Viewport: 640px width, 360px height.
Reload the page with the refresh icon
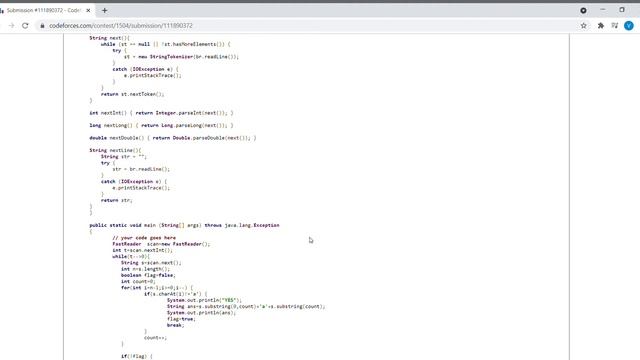pyautogui.click(x=25, y=25)
